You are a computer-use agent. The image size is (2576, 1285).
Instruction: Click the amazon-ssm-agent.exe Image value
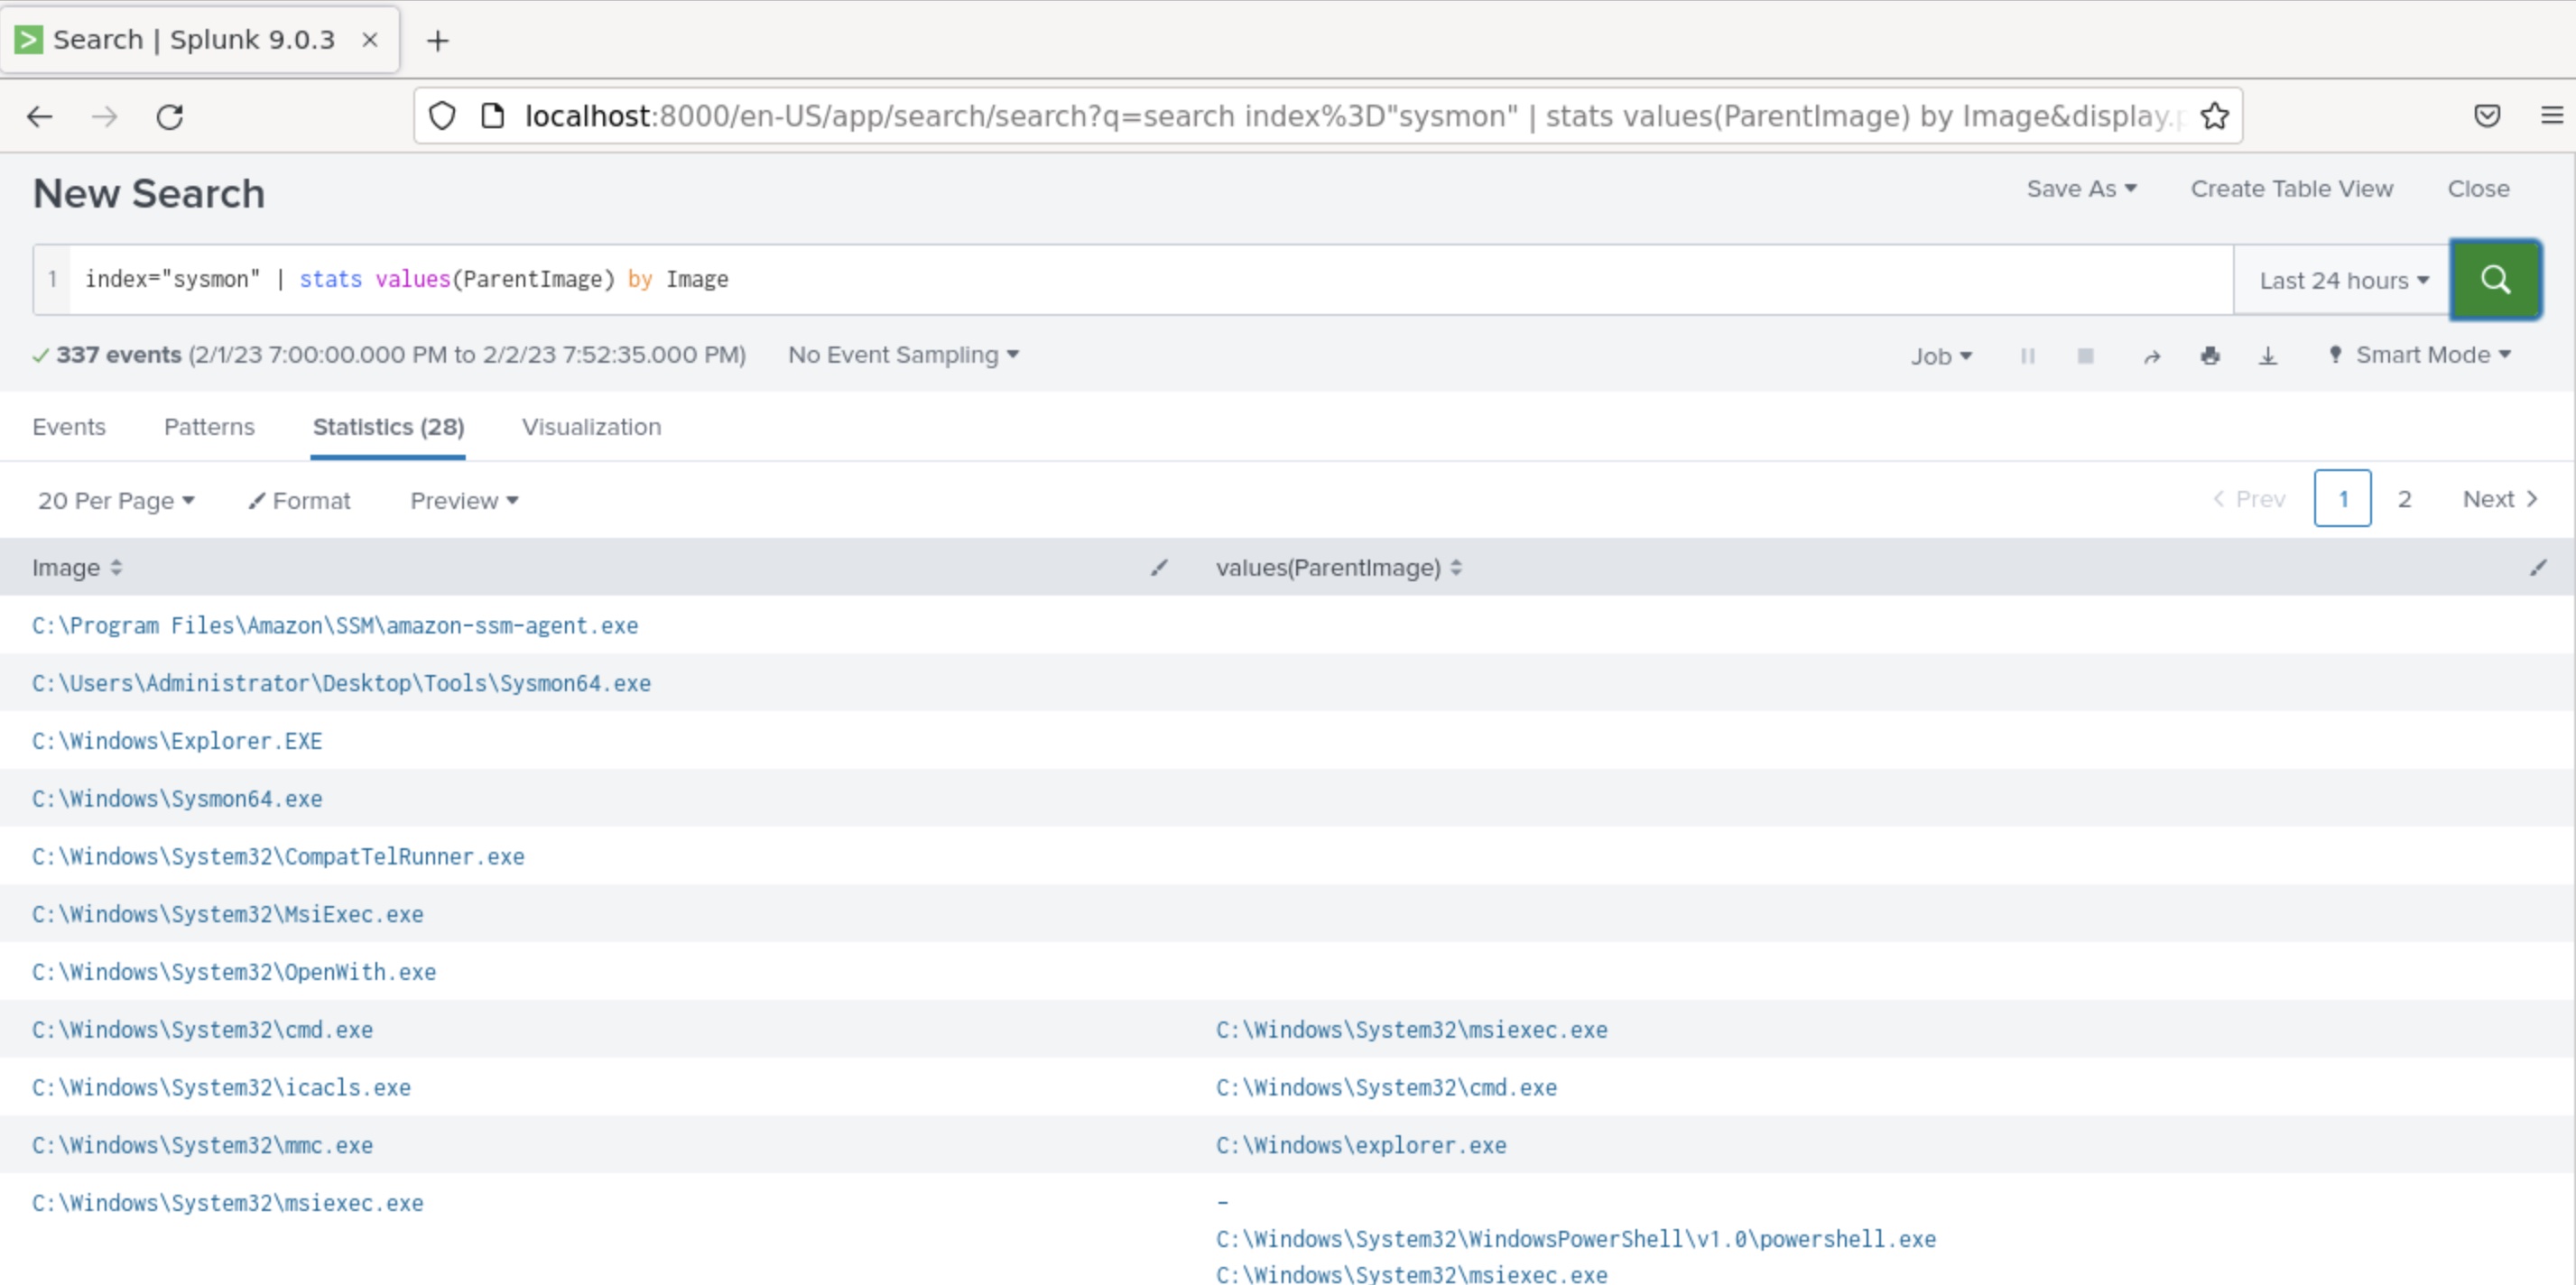point(335,626)
